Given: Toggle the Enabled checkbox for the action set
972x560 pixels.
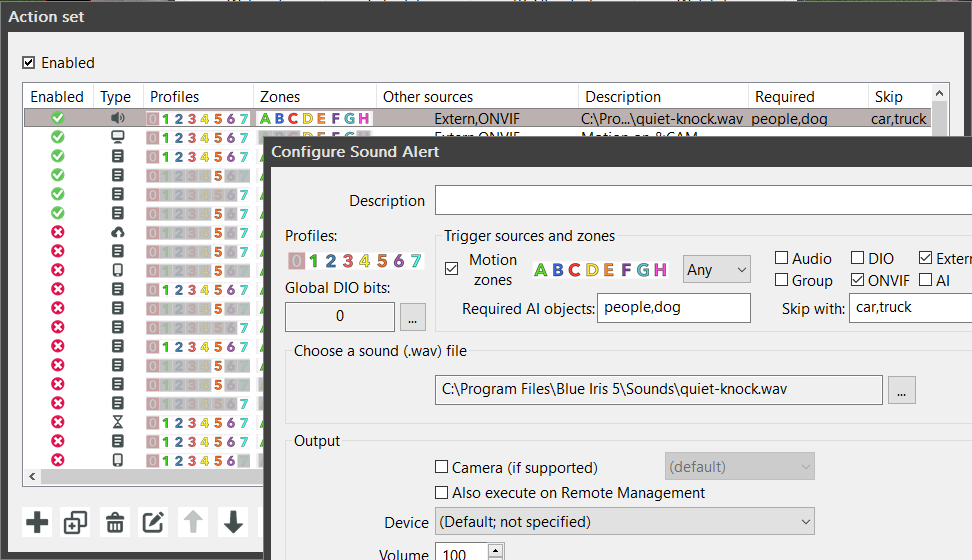Looking at the screenshot, I should tap(29, 63).
